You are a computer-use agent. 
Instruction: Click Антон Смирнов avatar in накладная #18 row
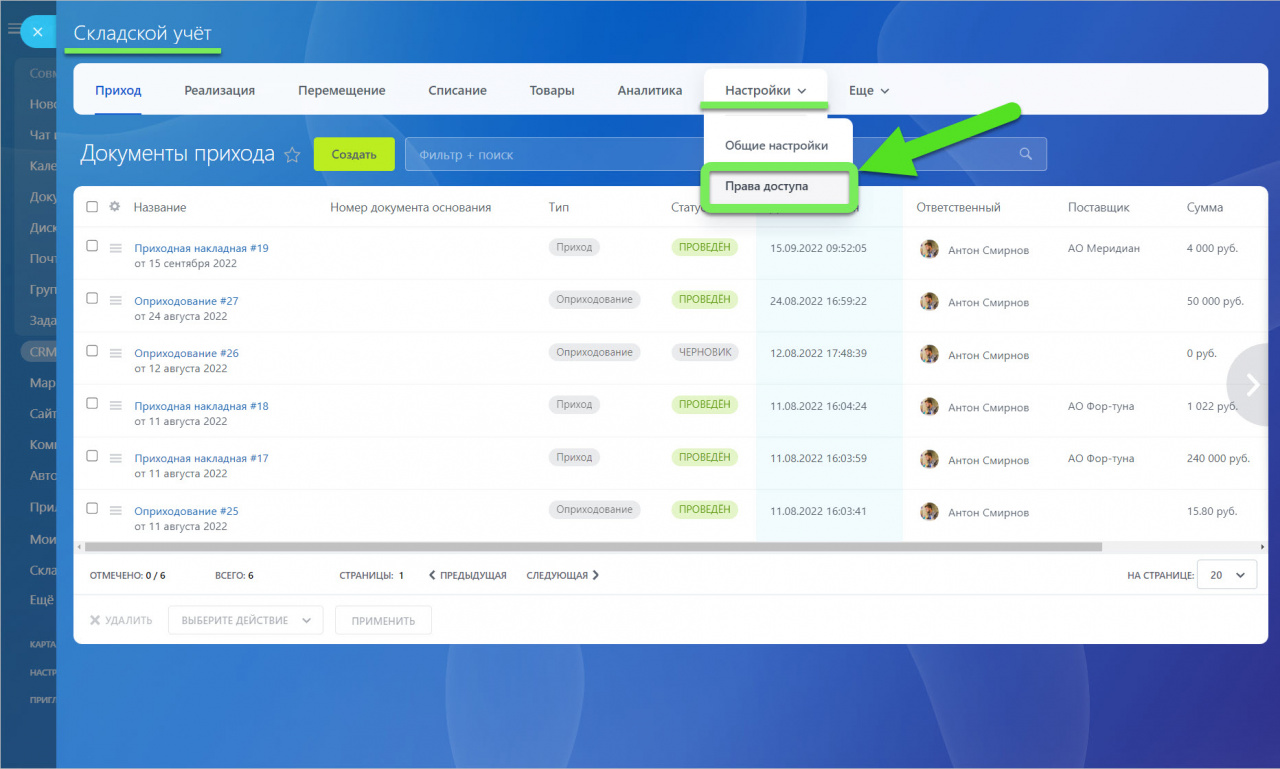929,406
